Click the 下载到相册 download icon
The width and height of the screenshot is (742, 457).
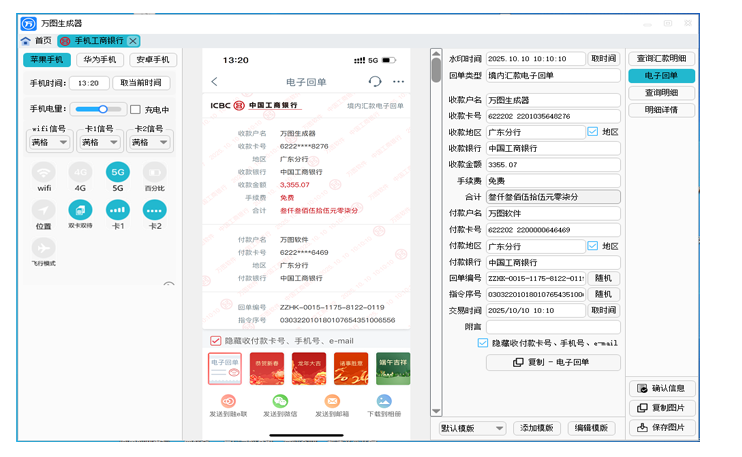384,401
